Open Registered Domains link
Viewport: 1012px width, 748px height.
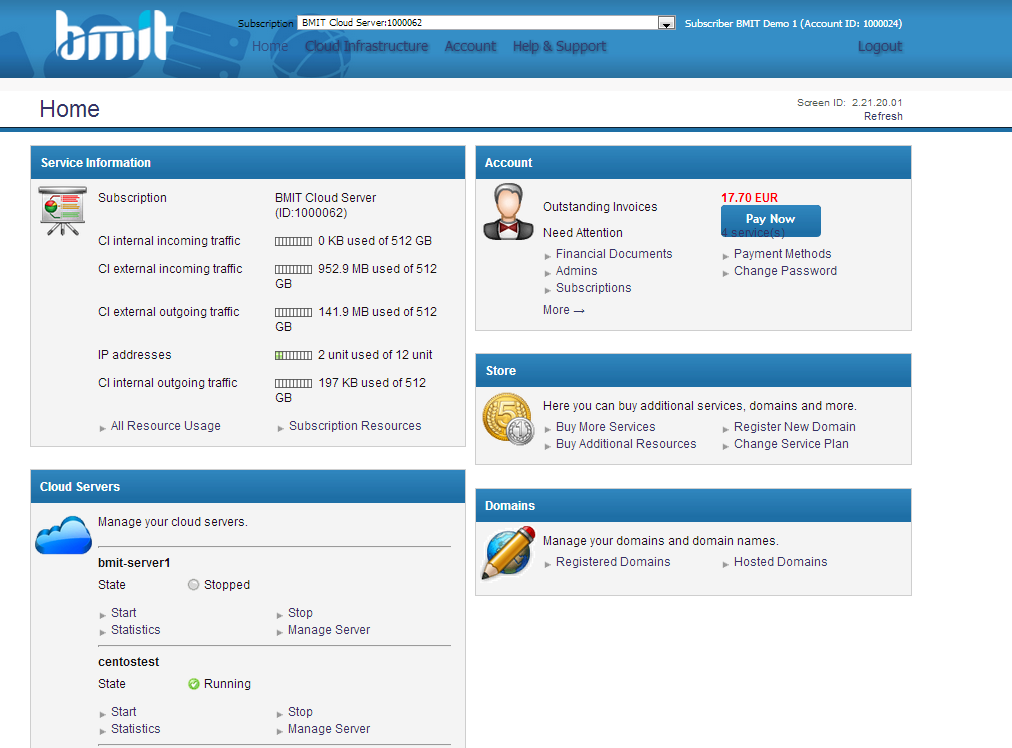[613, 562]
